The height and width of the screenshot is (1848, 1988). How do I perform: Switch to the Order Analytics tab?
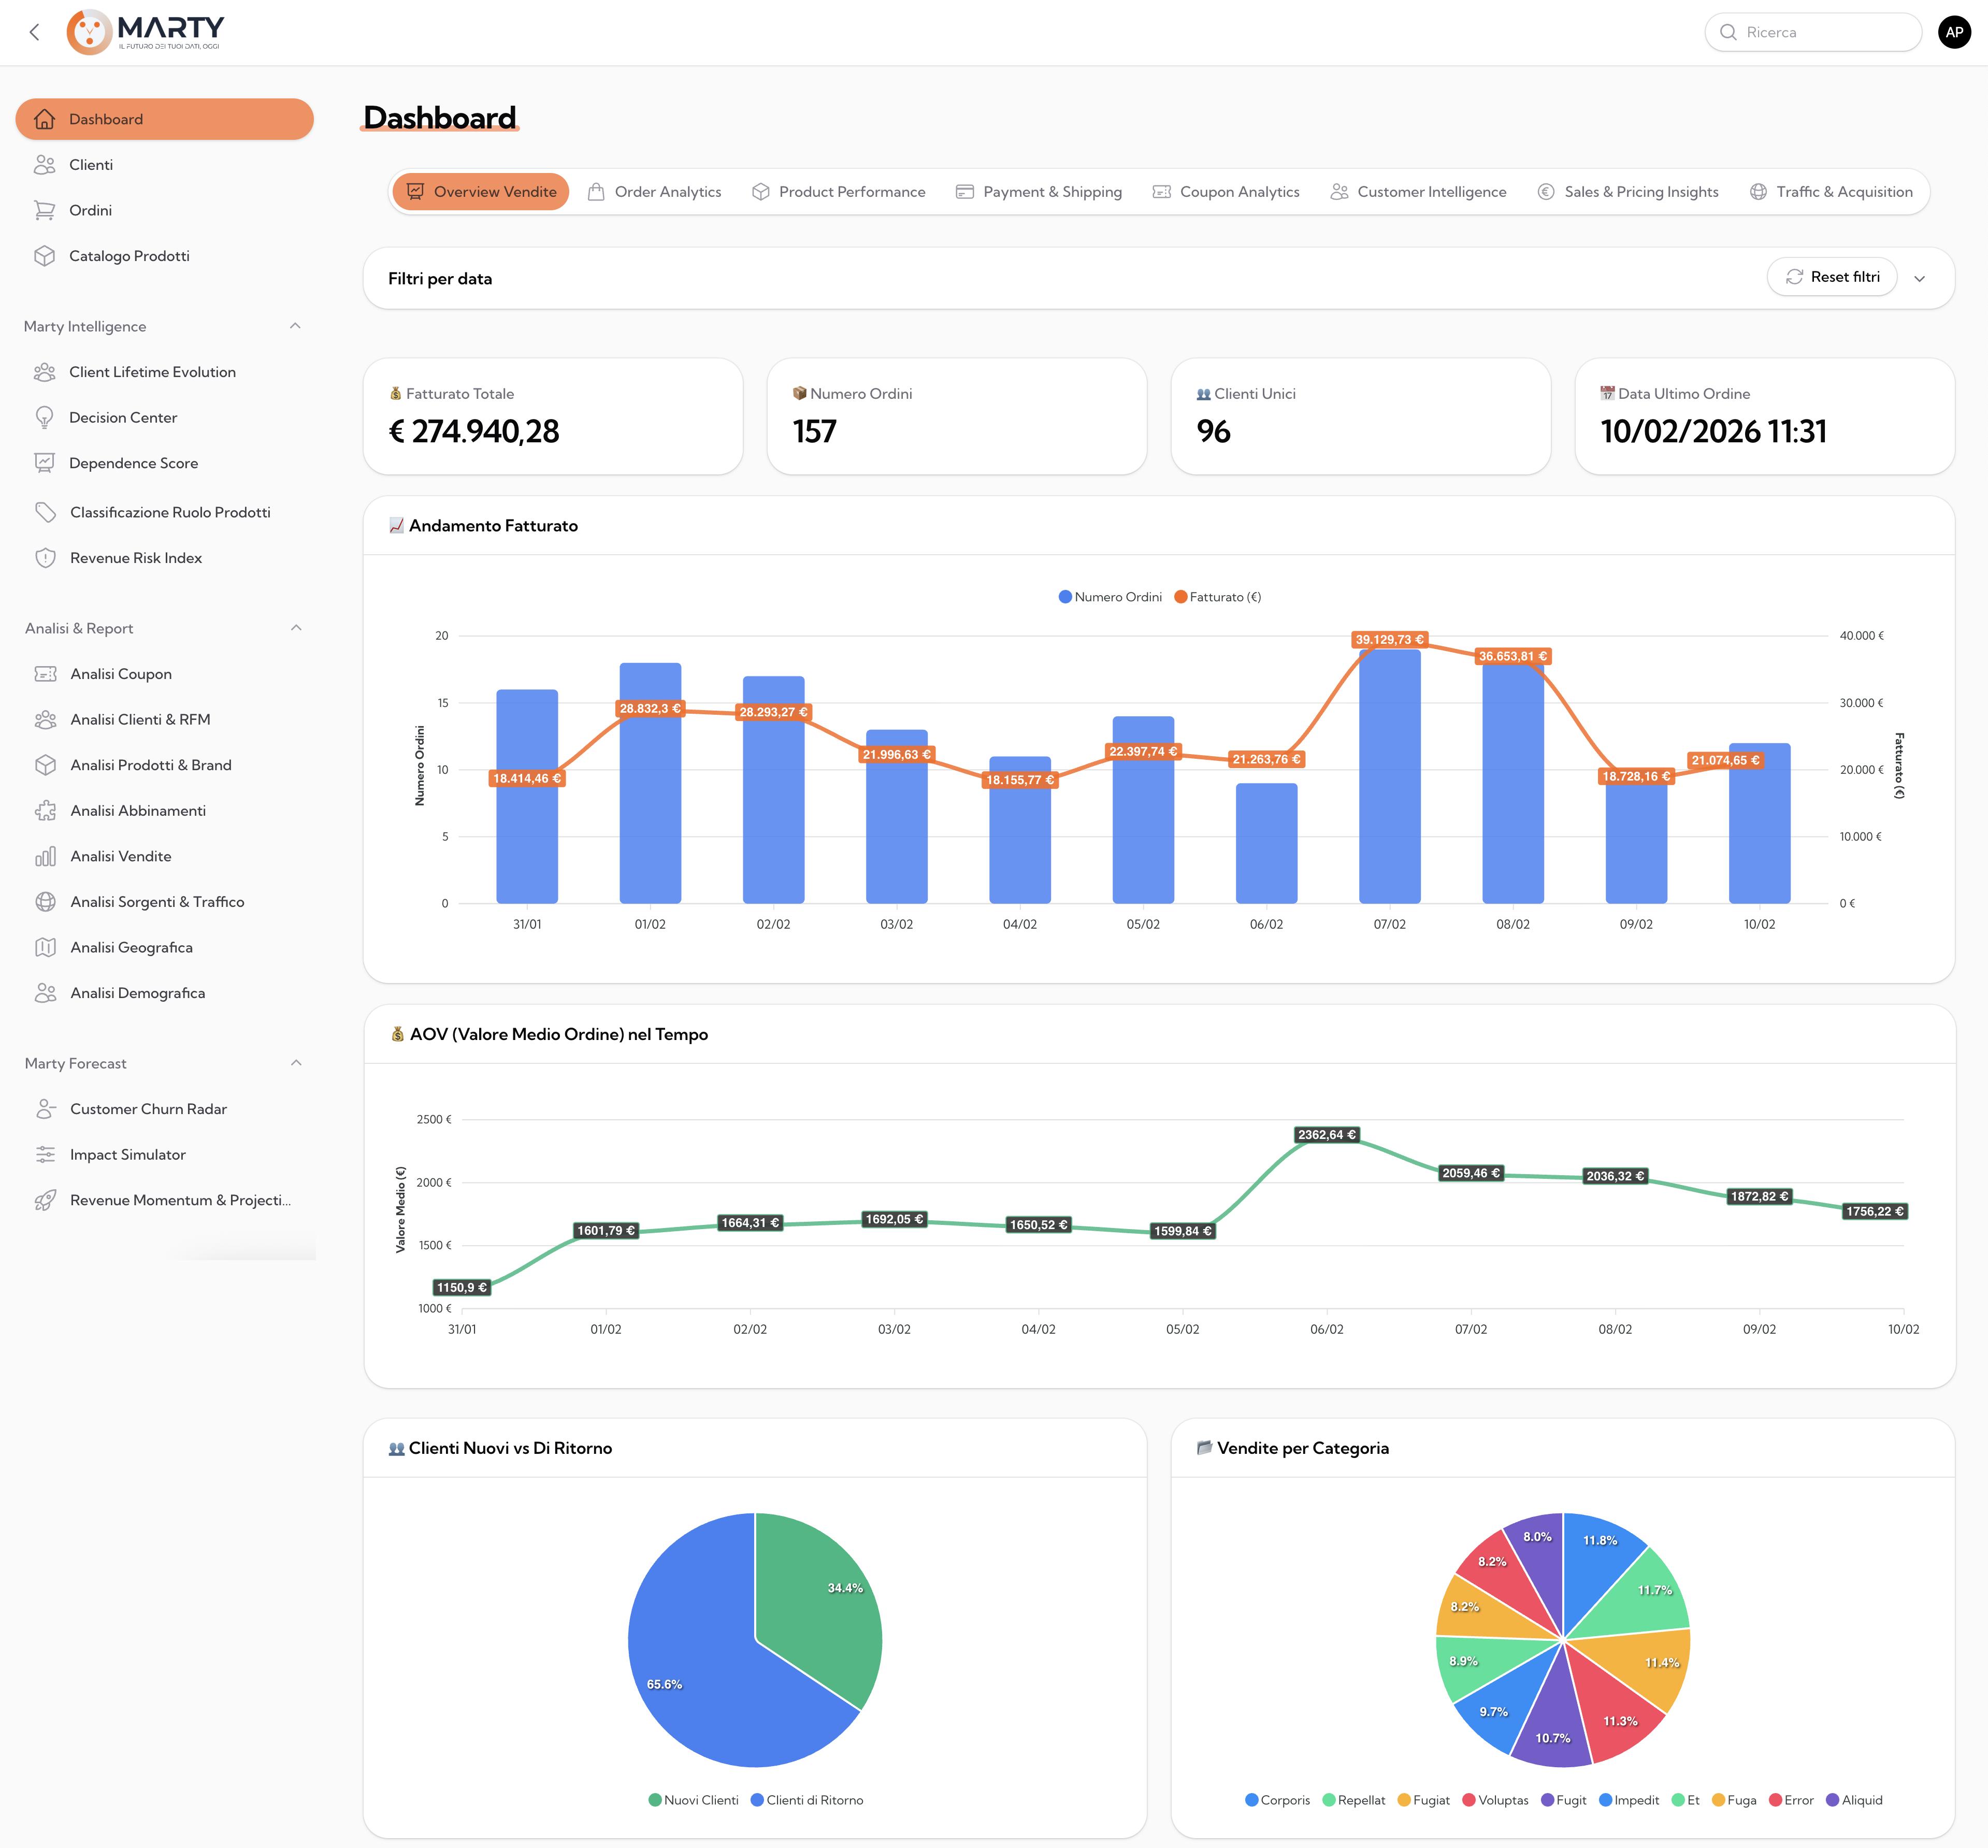click(655, 191)
